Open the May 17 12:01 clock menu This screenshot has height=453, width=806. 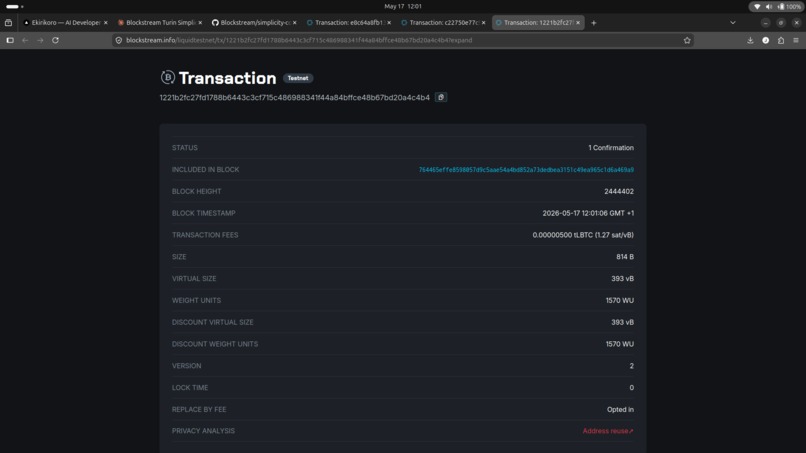click(403, 6)
